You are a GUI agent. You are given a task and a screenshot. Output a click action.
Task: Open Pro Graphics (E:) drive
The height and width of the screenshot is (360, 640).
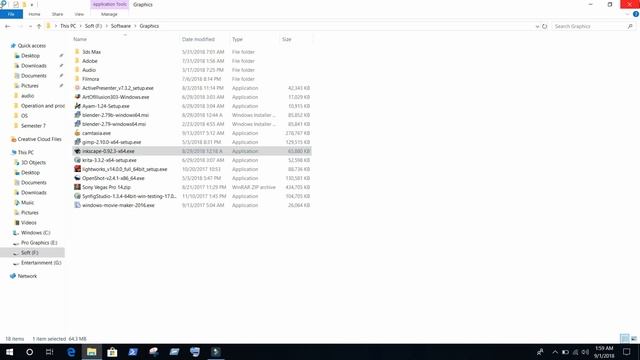39,242
